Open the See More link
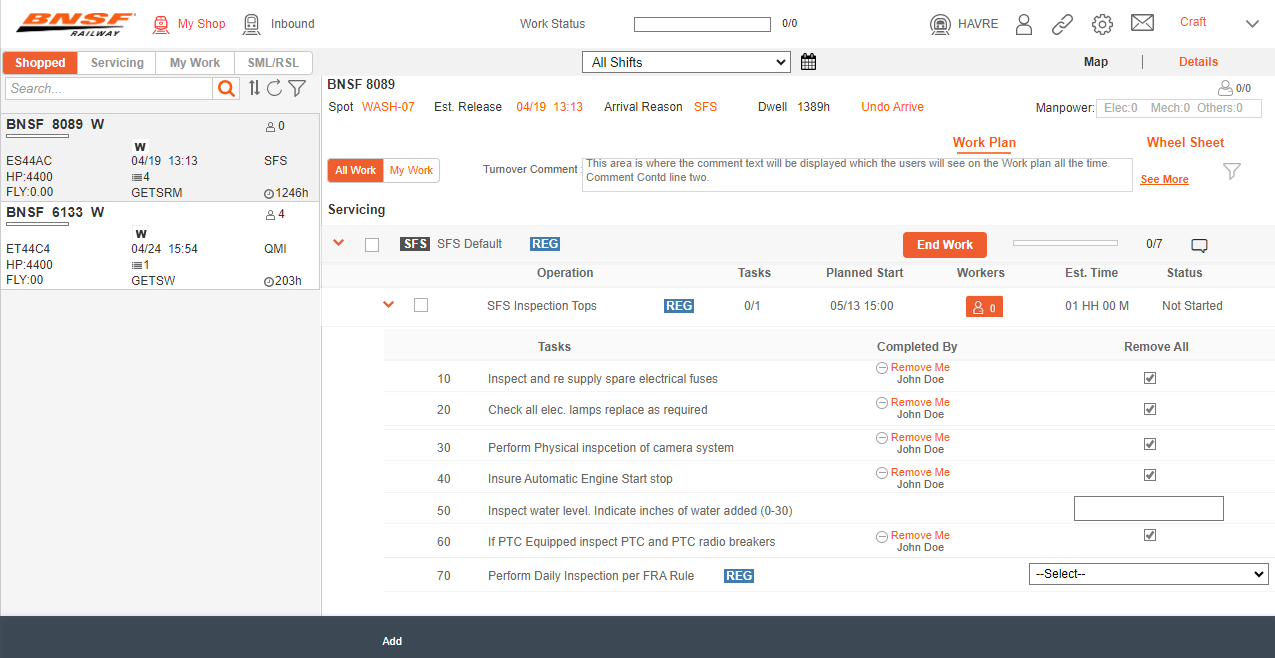1275x658 pixels. point(1164,180)
